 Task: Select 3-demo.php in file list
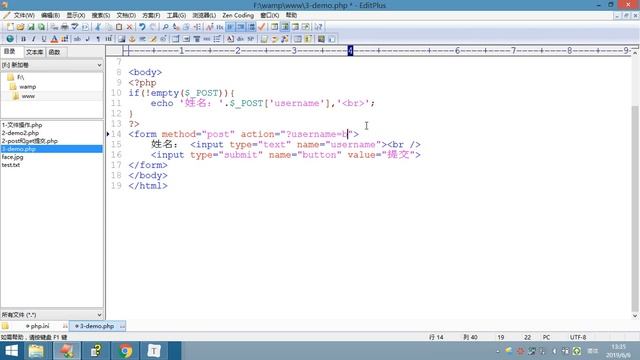click(x=51, y=149)
